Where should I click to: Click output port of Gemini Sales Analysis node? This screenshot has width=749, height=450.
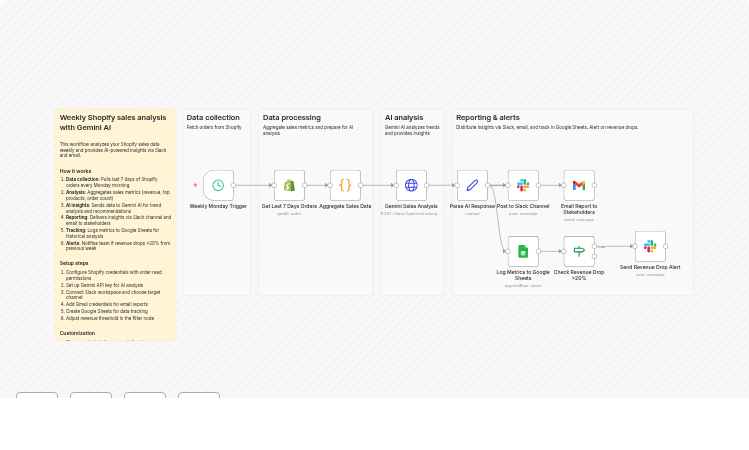pos(427,185)
